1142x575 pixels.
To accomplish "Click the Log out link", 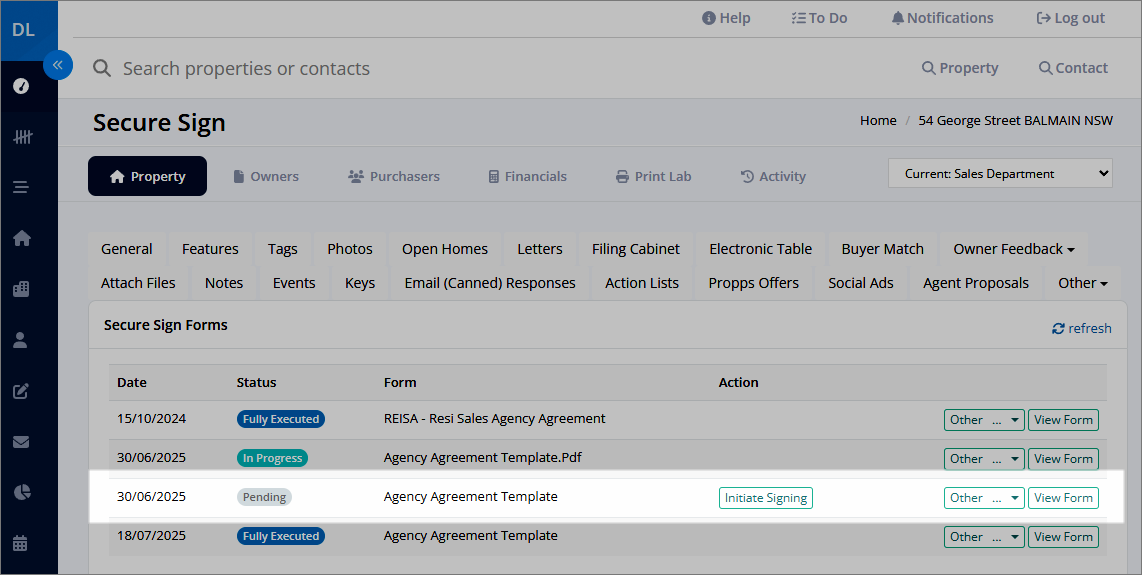I will coord(1070,18).
